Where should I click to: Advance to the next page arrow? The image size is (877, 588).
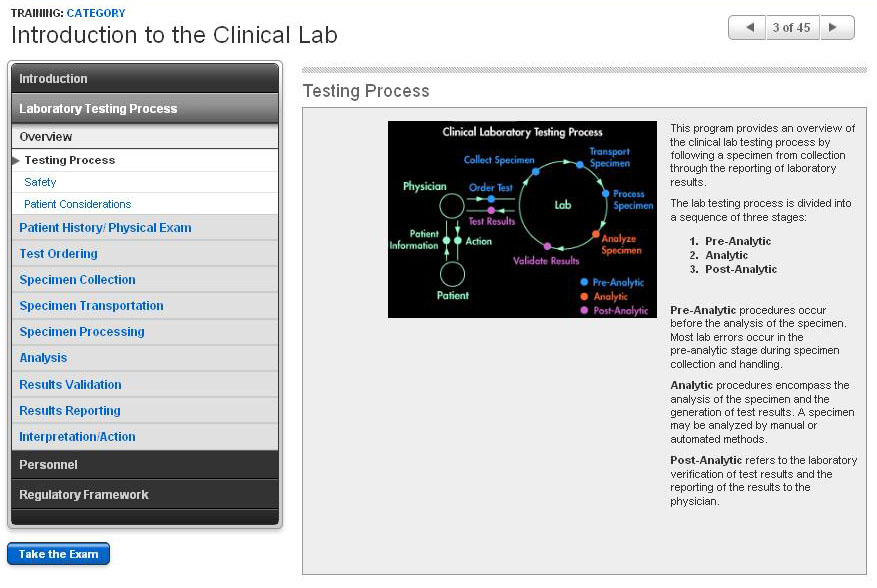point(836,28)
